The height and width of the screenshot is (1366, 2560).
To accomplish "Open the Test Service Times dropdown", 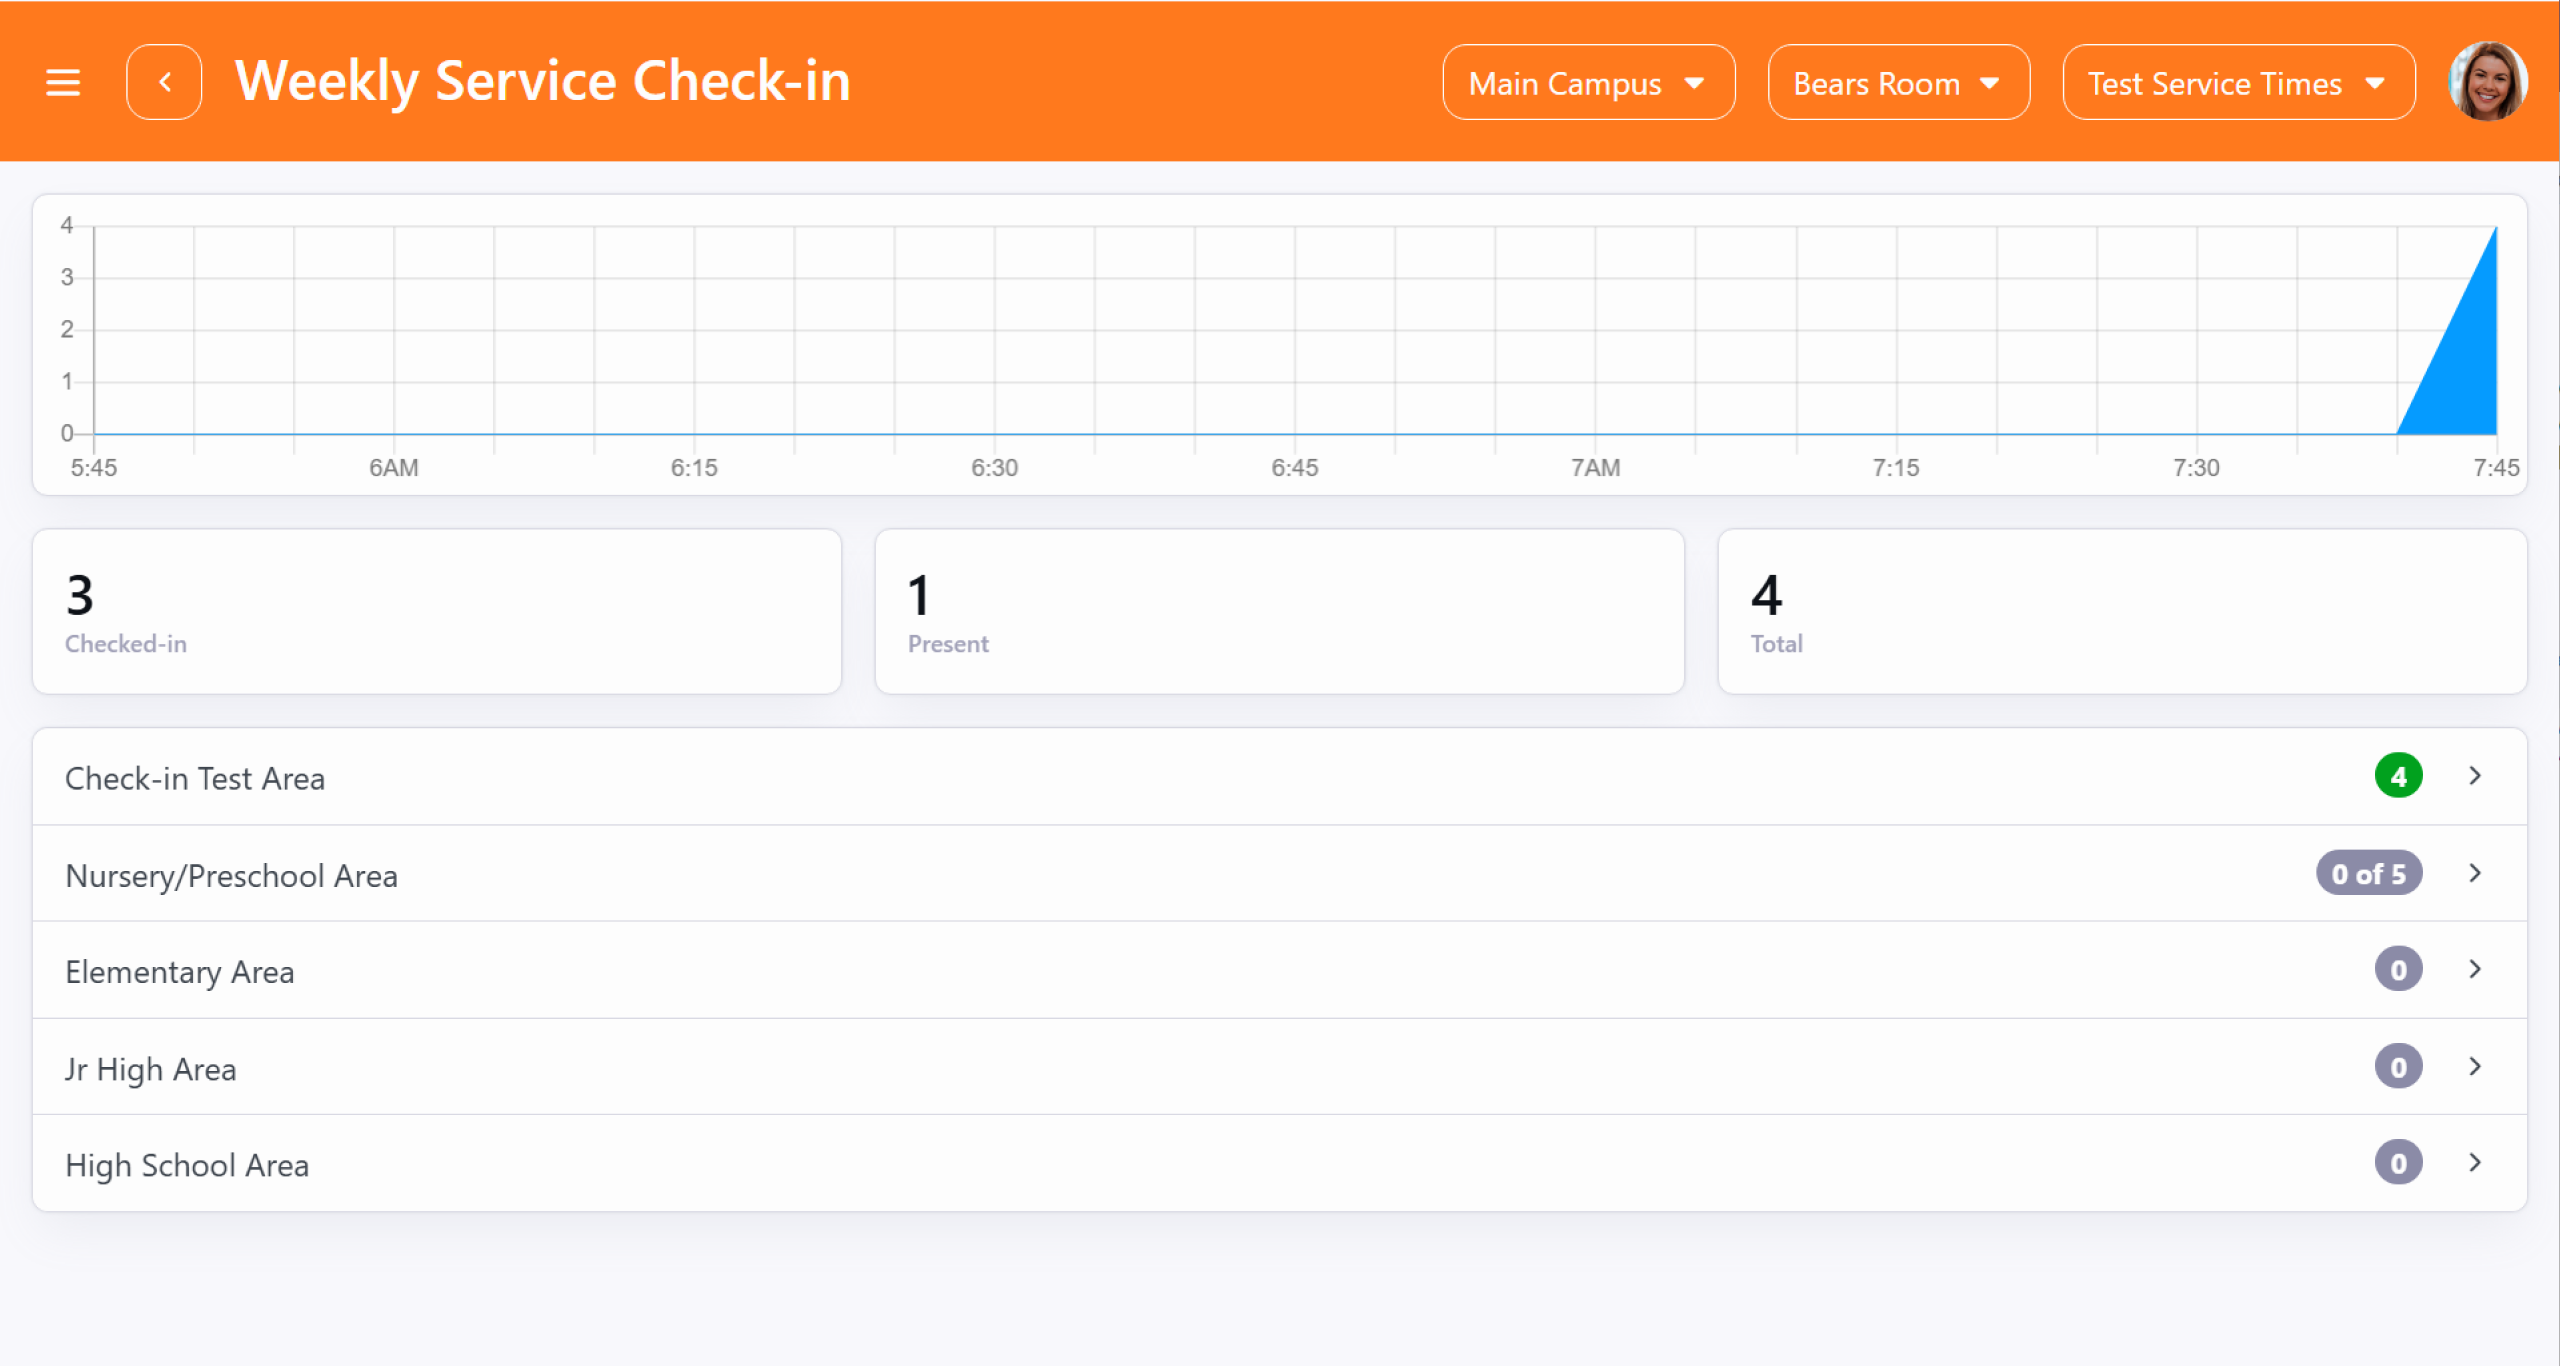I will click(2238, 83).
